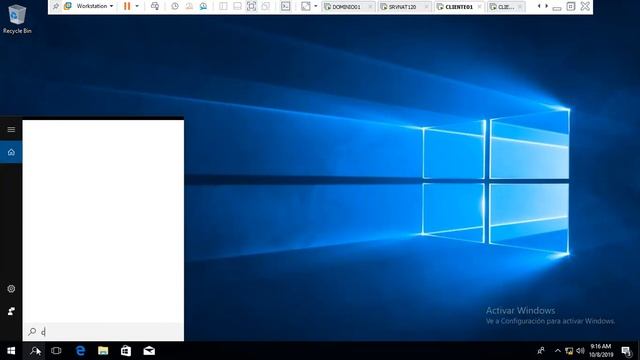Switch to the DOMINIO01 VM tab
The image size is (640, 360).
click(x=345, y=7)
